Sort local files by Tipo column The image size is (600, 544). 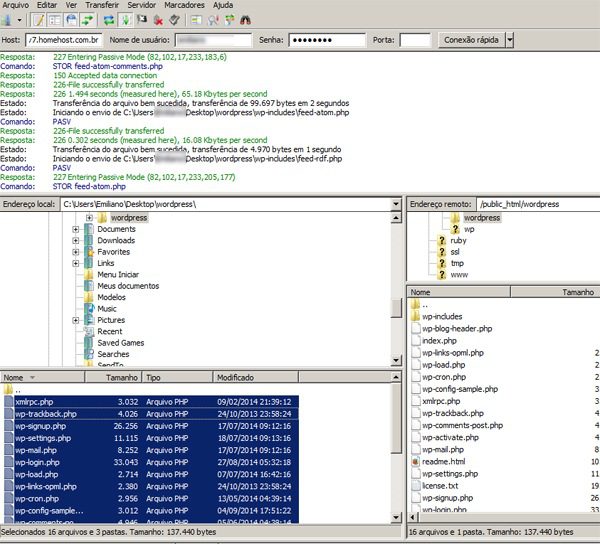point(177,378)
